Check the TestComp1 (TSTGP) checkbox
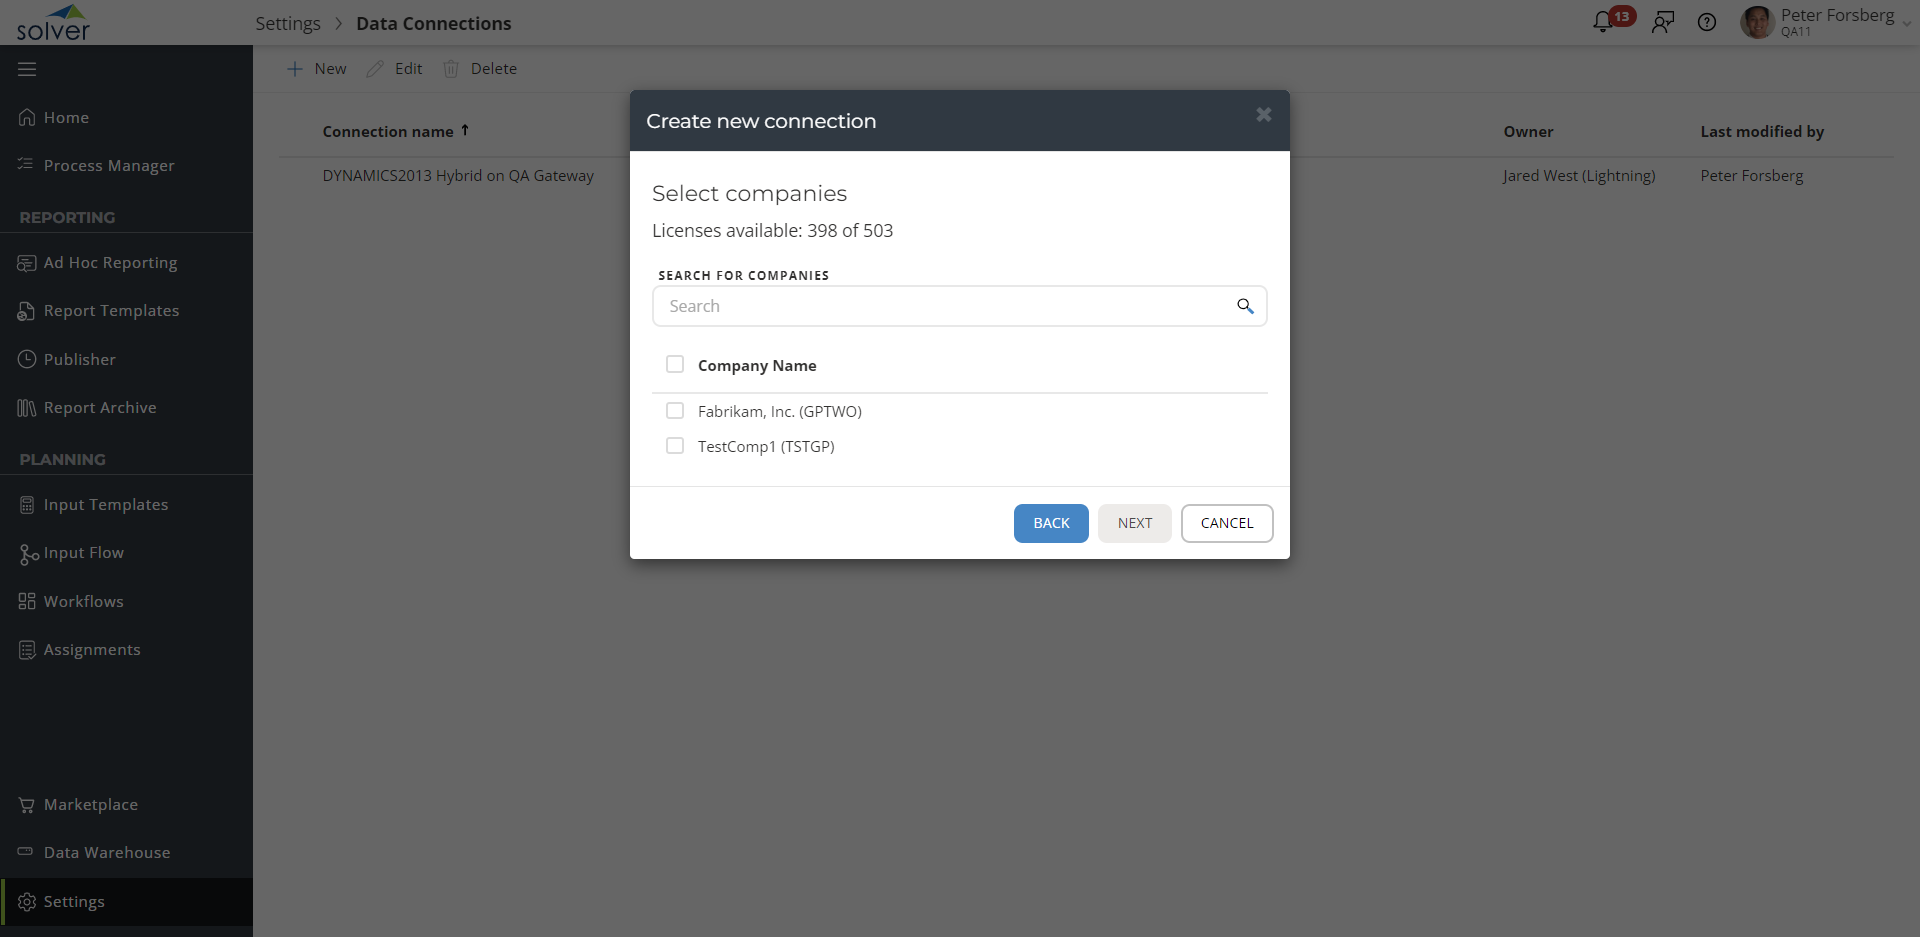This screenshot has width=1920, height=937. 675,446
